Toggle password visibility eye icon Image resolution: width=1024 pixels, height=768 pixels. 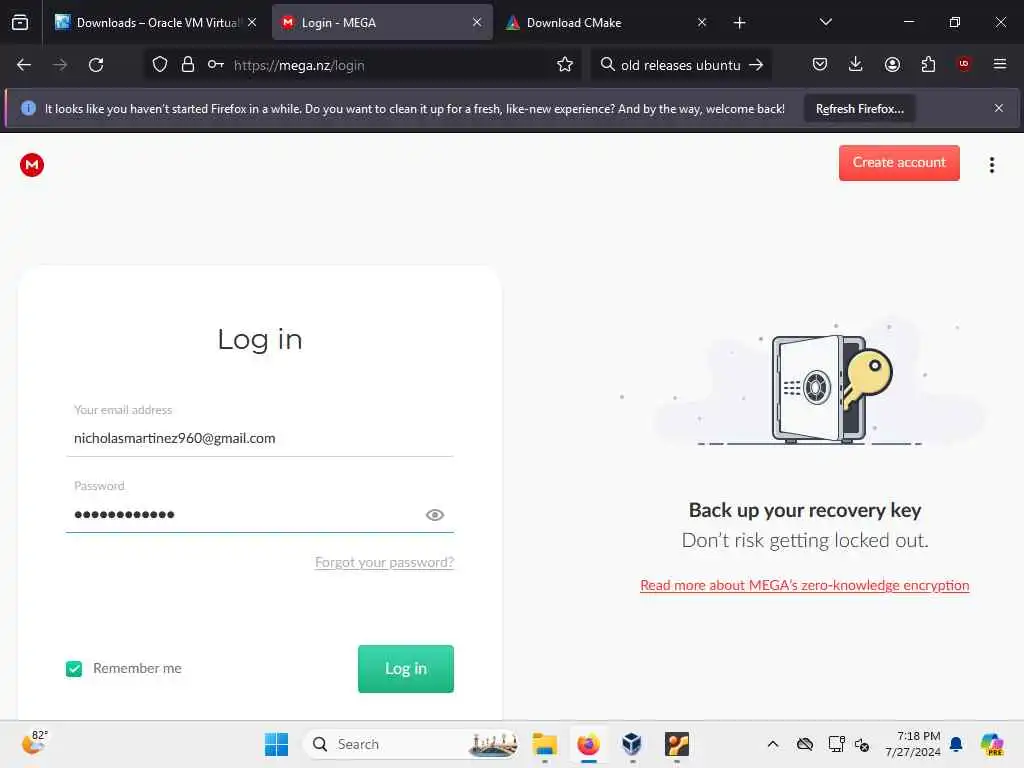435,515
